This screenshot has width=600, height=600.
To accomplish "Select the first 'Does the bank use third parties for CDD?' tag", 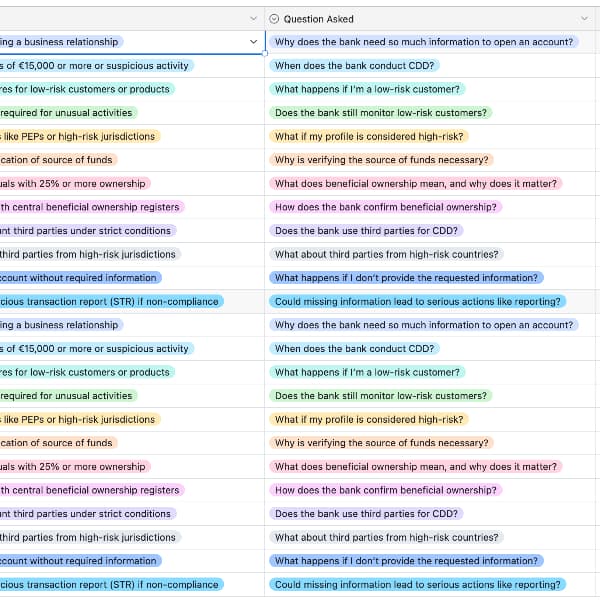I will point(366,231).
